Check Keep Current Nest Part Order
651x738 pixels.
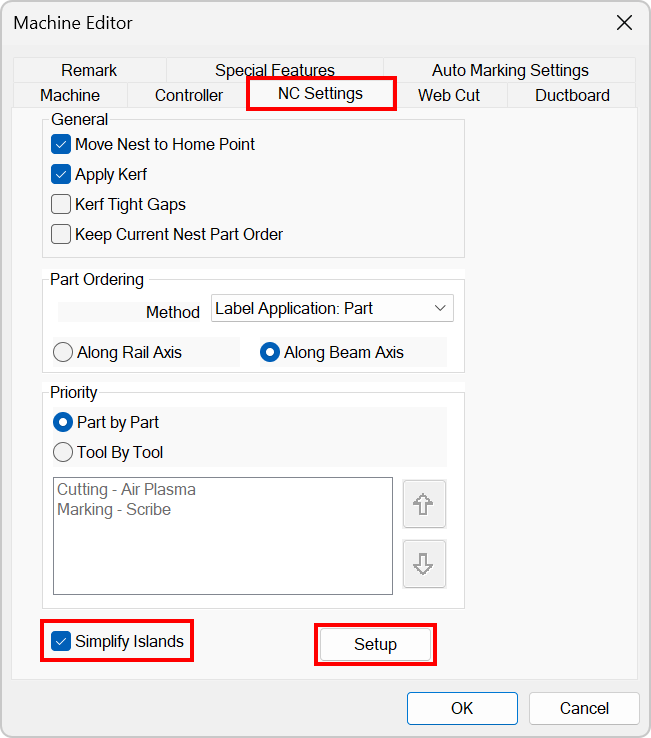(61, 234)
